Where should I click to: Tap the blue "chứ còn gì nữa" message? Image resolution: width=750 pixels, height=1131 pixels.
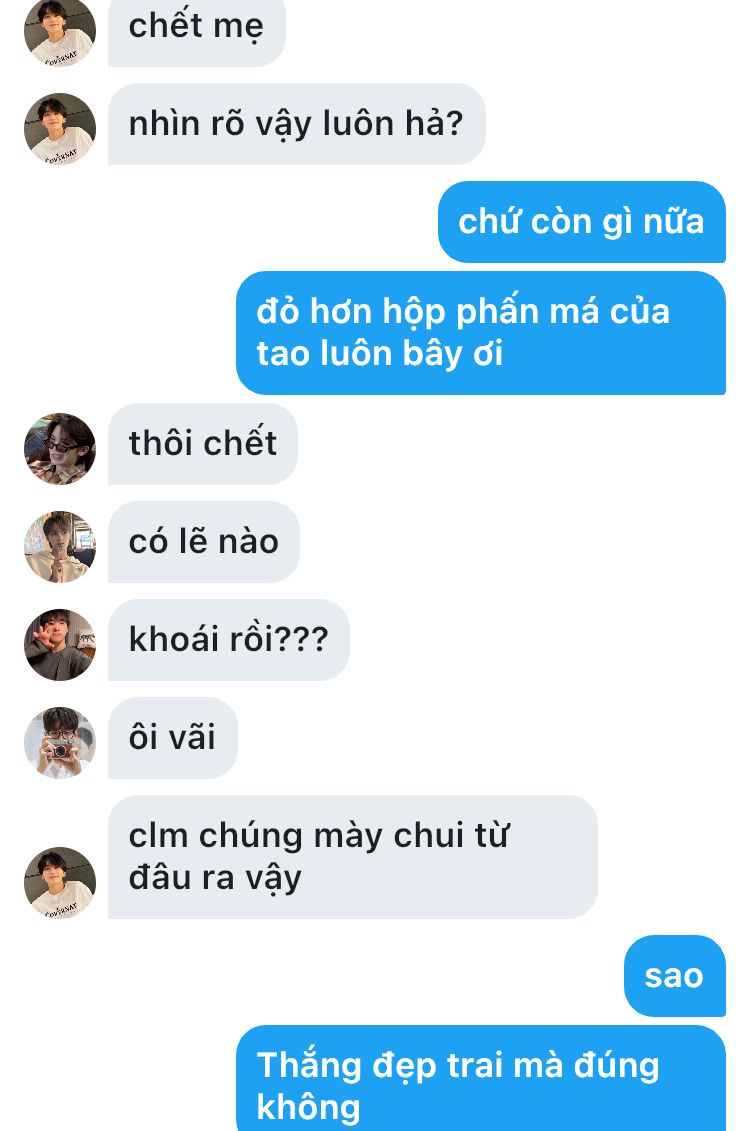[581, 222]
